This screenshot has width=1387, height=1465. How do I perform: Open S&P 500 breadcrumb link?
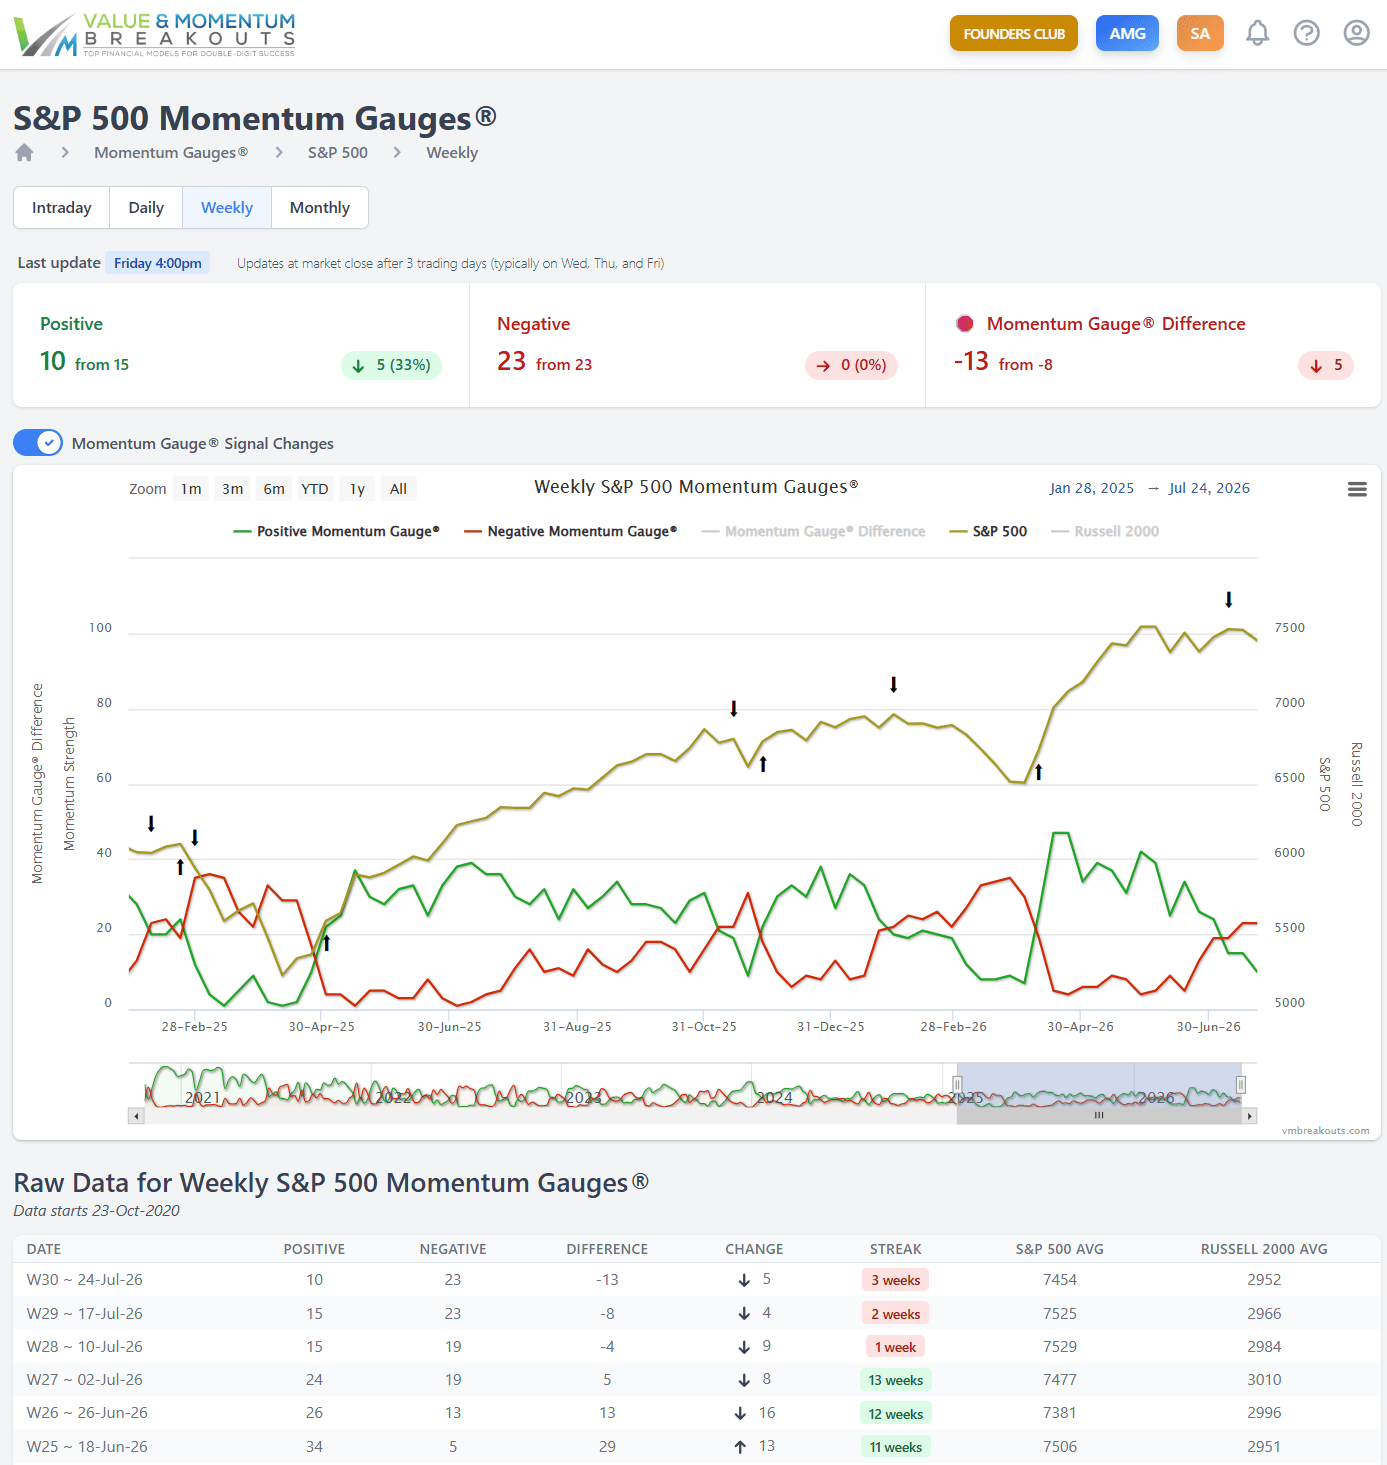[338, 153]
